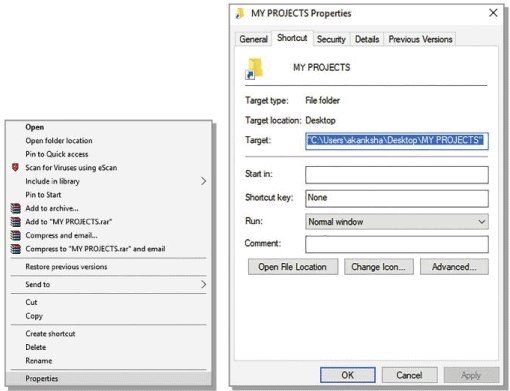Choose Include in library menu entry
Viewport: 510px width, 391px height.
coord(108,181)
